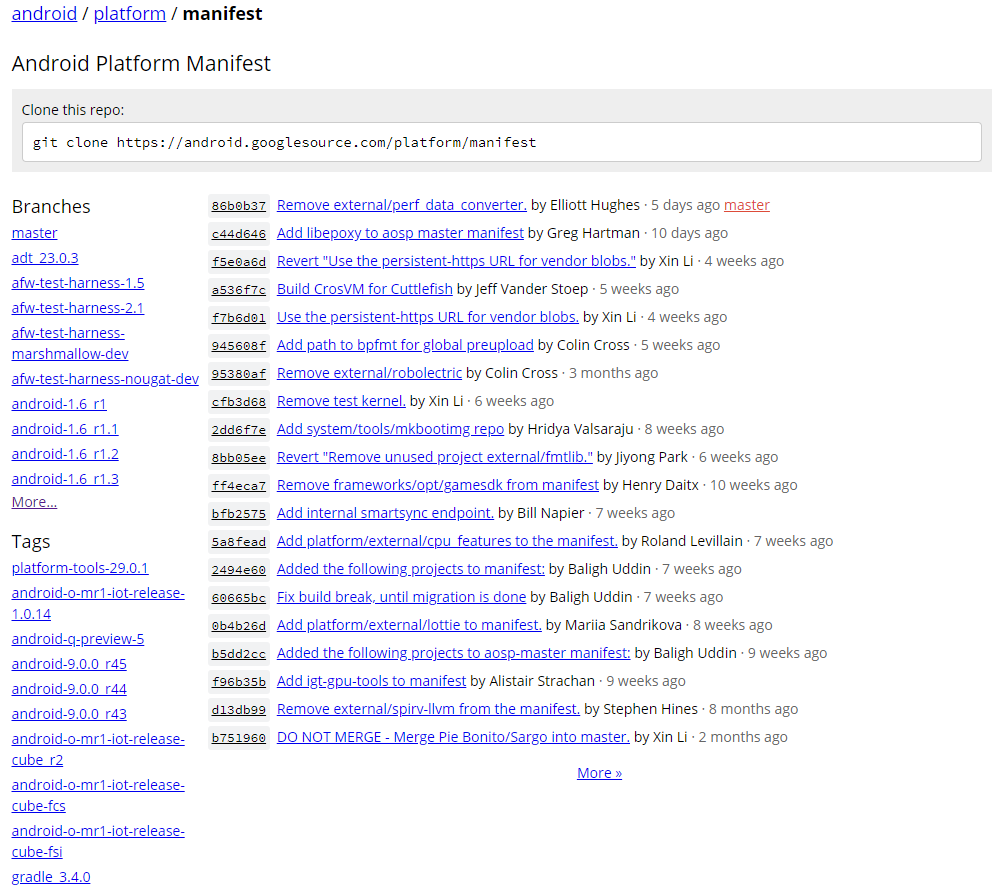Viewport: 1005px width, 891px height.
Task: Click the red master label beside first commit
Action: (x=747, y=205)
